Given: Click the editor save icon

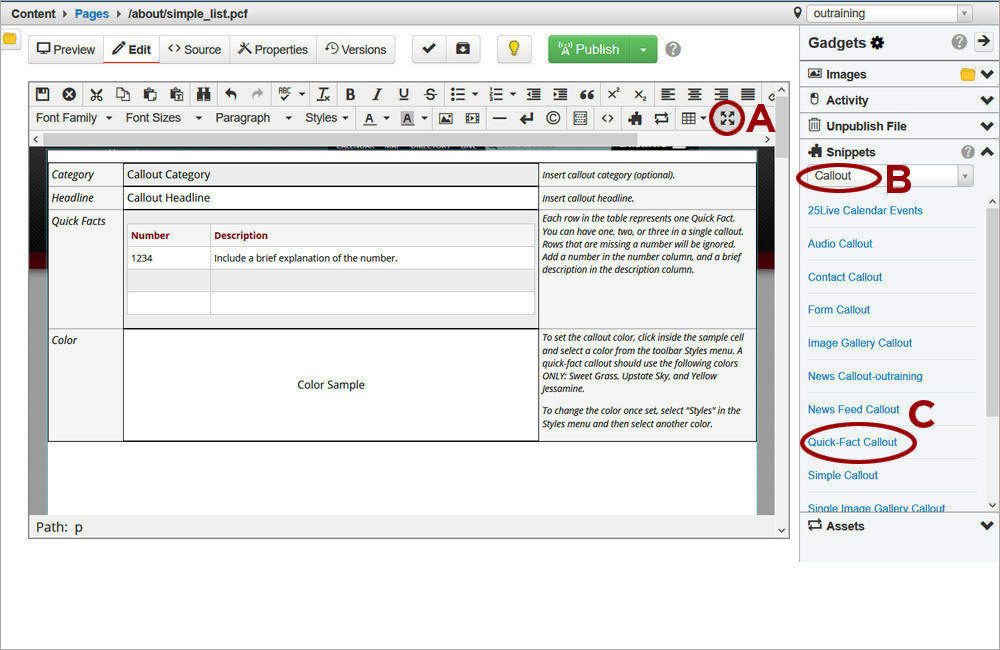Looking at the screenshot, I should 42,94.
